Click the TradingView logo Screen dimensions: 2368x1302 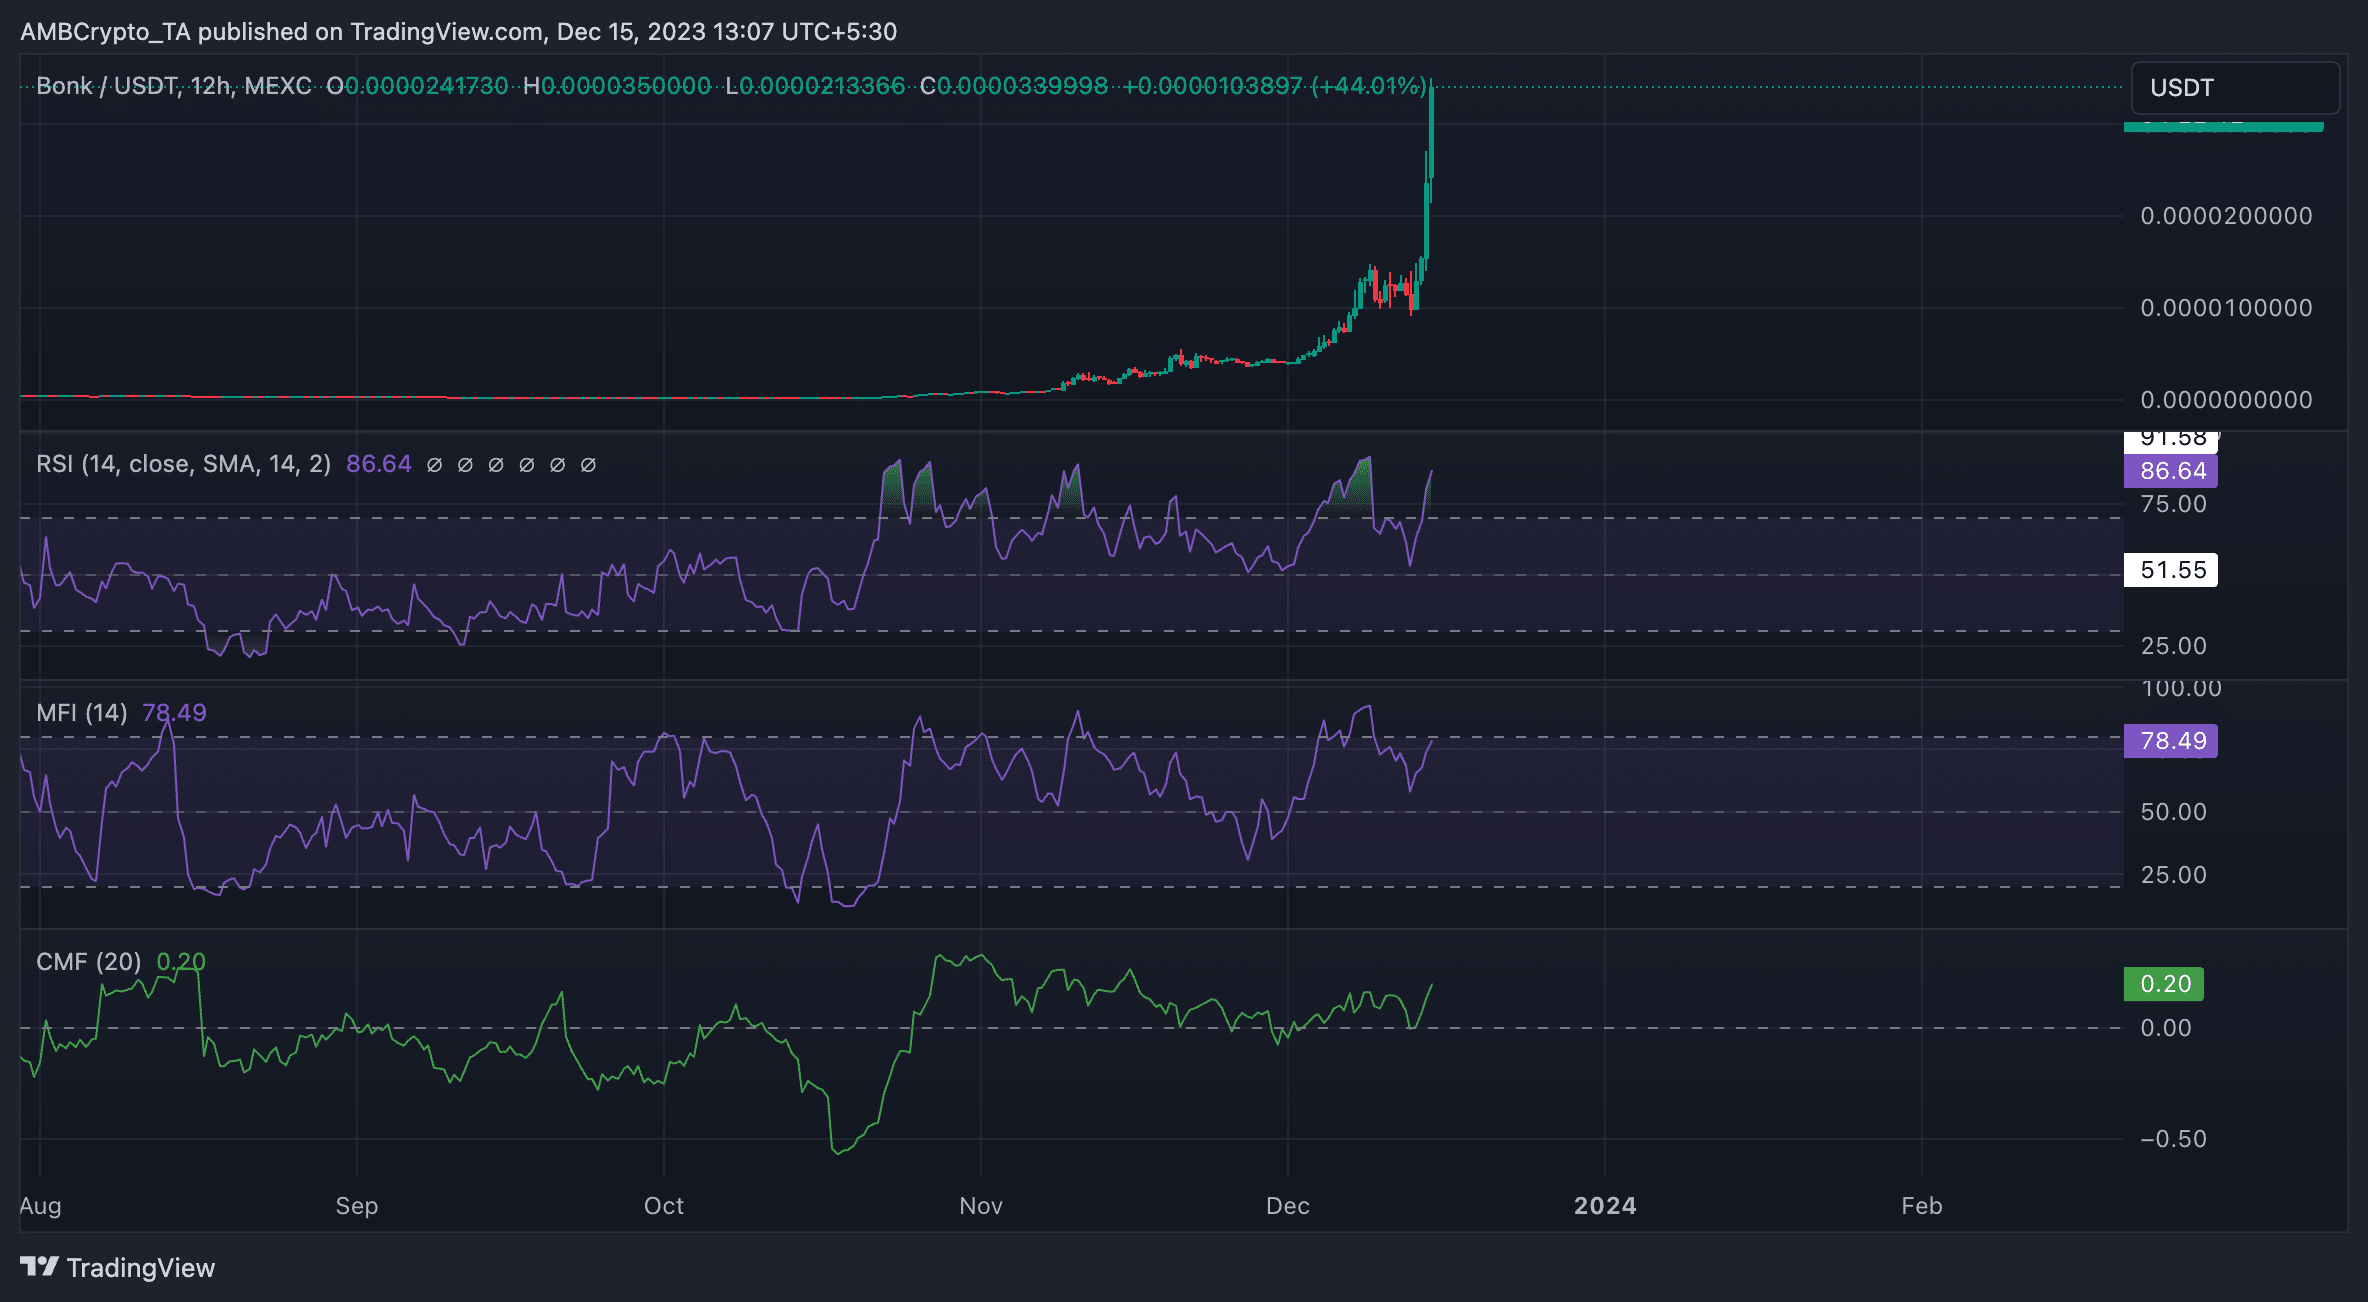(38, 1267)
